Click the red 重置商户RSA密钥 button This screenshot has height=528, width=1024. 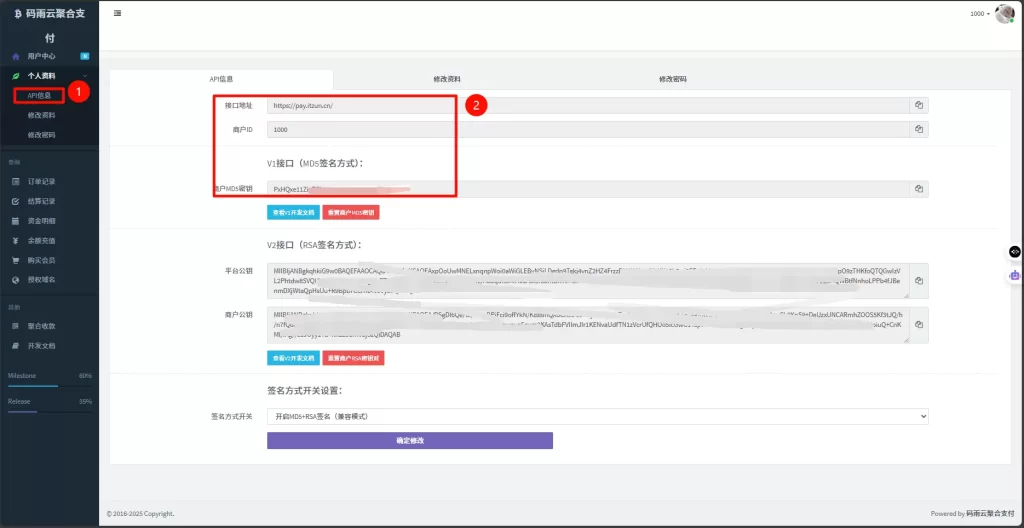coord(353,357)
